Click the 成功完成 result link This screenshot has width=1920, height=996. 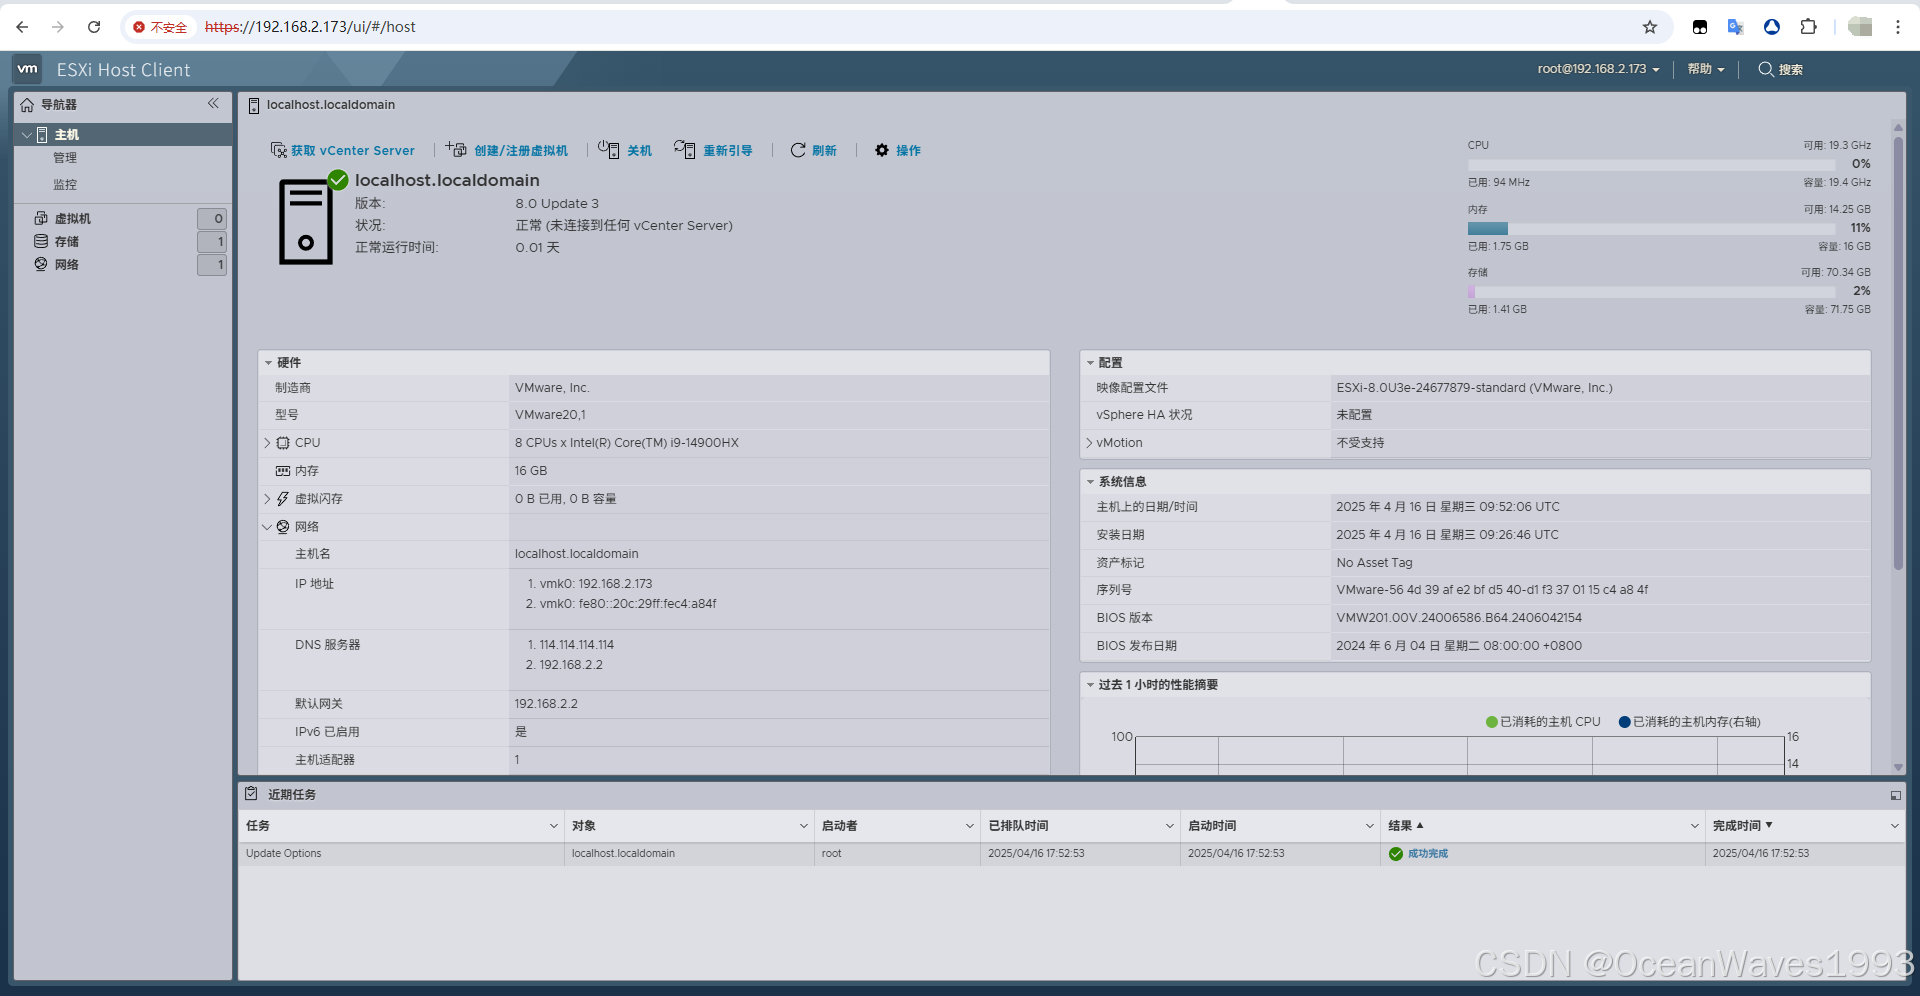[x=1428, y=854]
